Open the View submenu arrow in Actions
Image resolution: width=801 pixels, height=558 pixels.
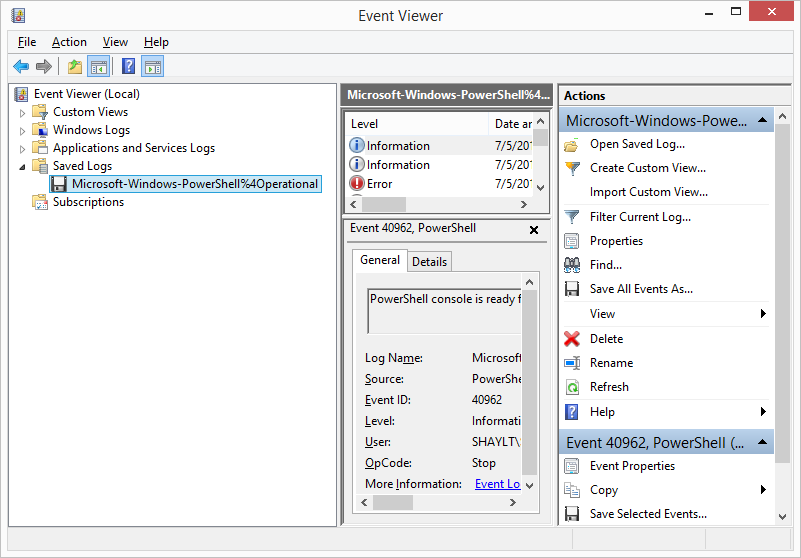point(763,314)
